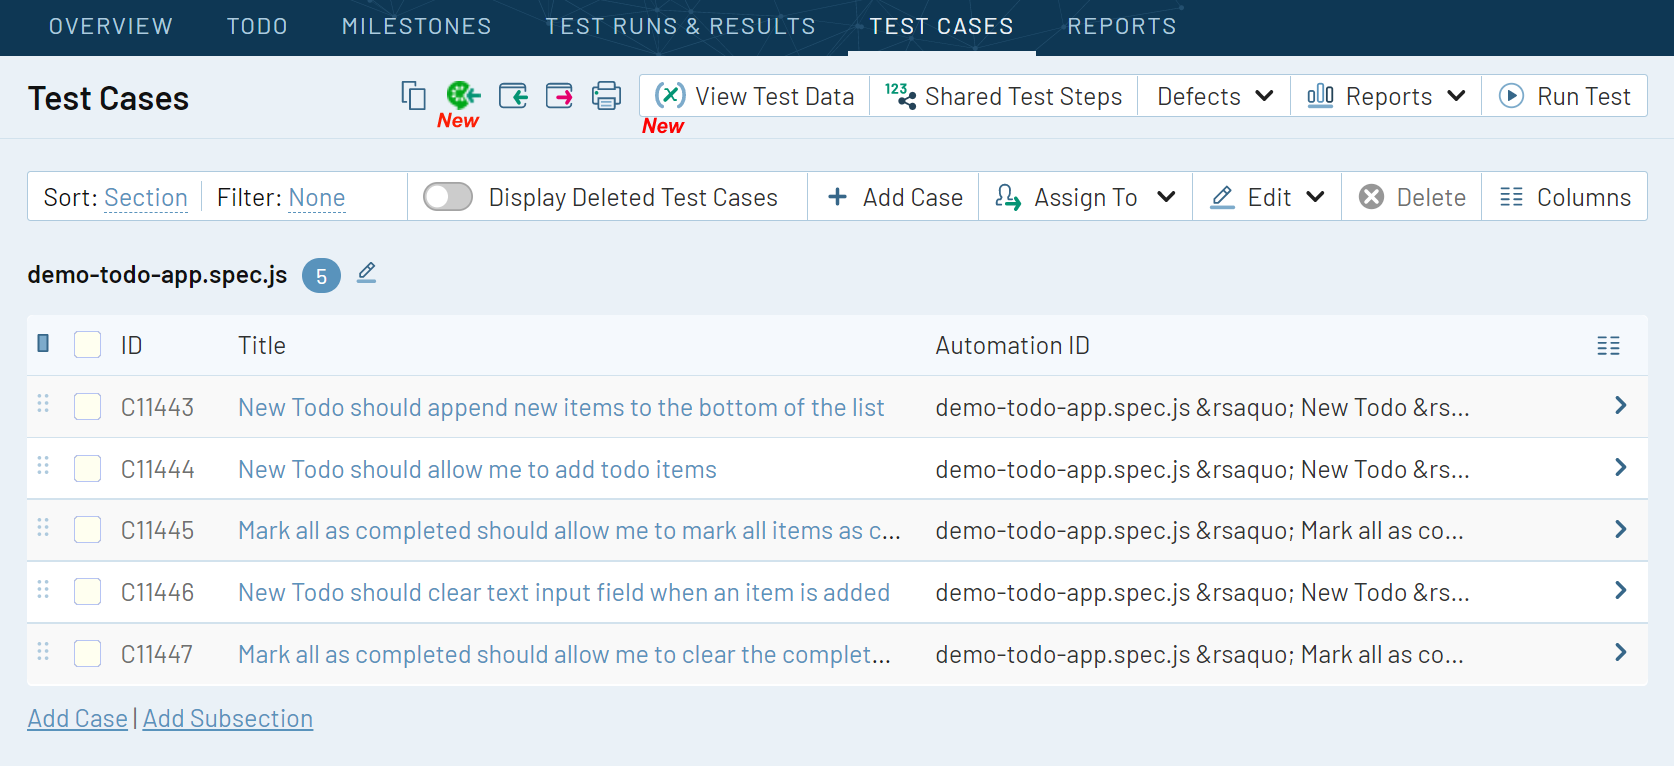This screenshot has width=1674, height=766.
Task: Switch to the Milestones tab
Action: tap(416, 27)
